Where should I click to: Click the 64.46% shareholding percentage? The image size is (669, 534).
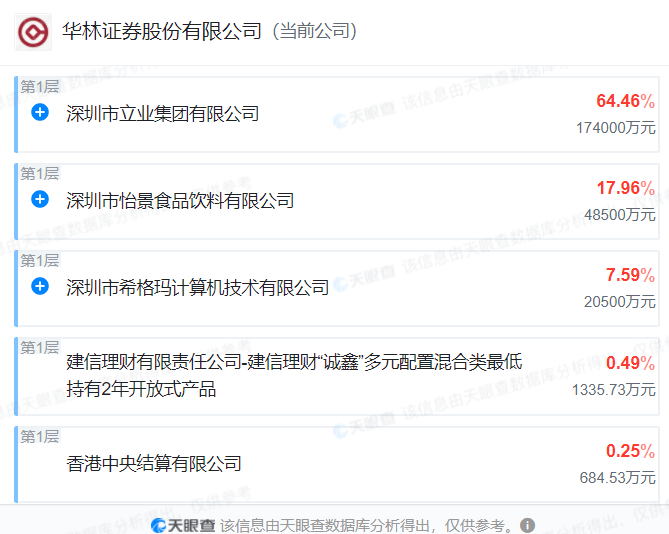(x=625, y=101)
